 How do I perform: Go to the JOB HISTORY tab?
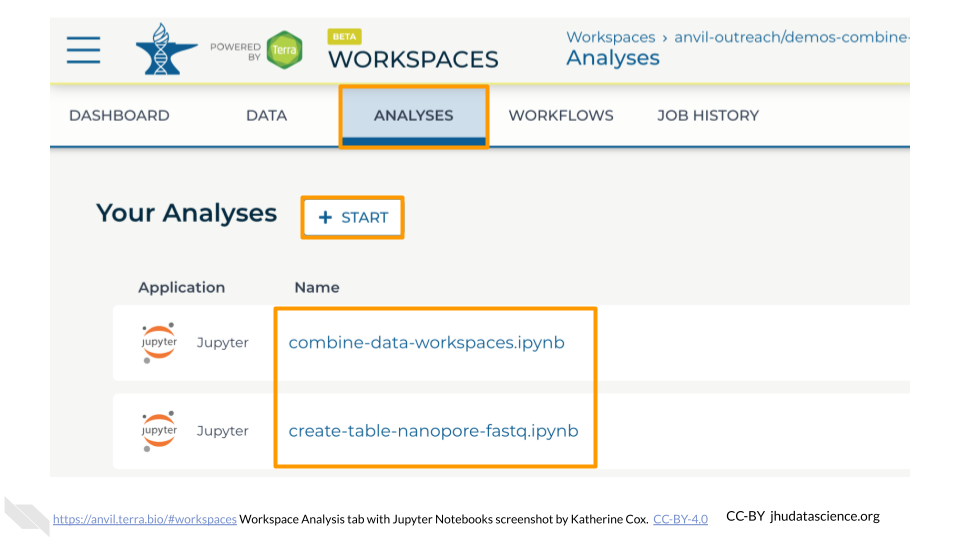[708, 116]
